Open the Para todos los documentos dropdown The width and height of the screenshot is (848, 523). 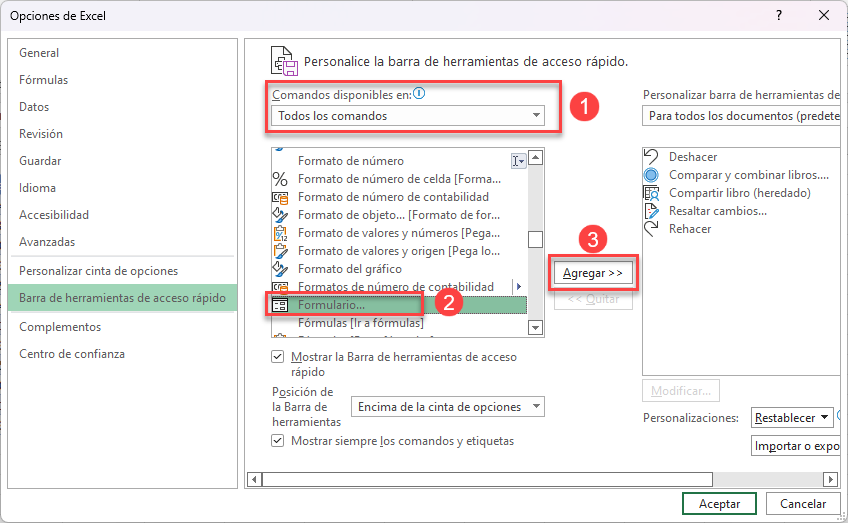(741, 116)
